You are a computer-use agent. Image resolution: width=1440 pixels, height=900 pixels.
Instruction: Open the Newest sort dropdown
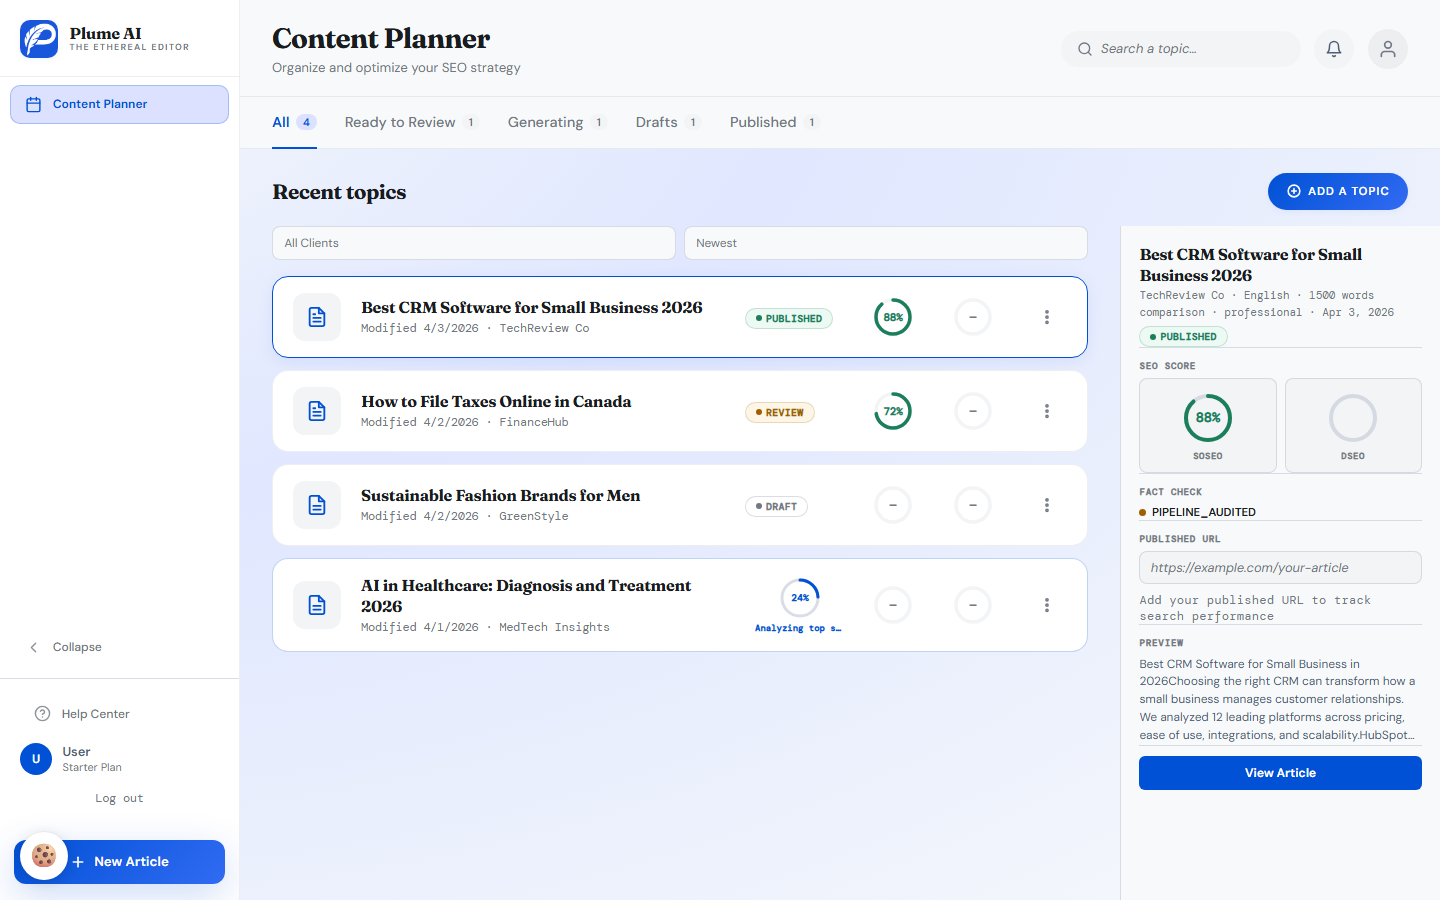(885, 243)
